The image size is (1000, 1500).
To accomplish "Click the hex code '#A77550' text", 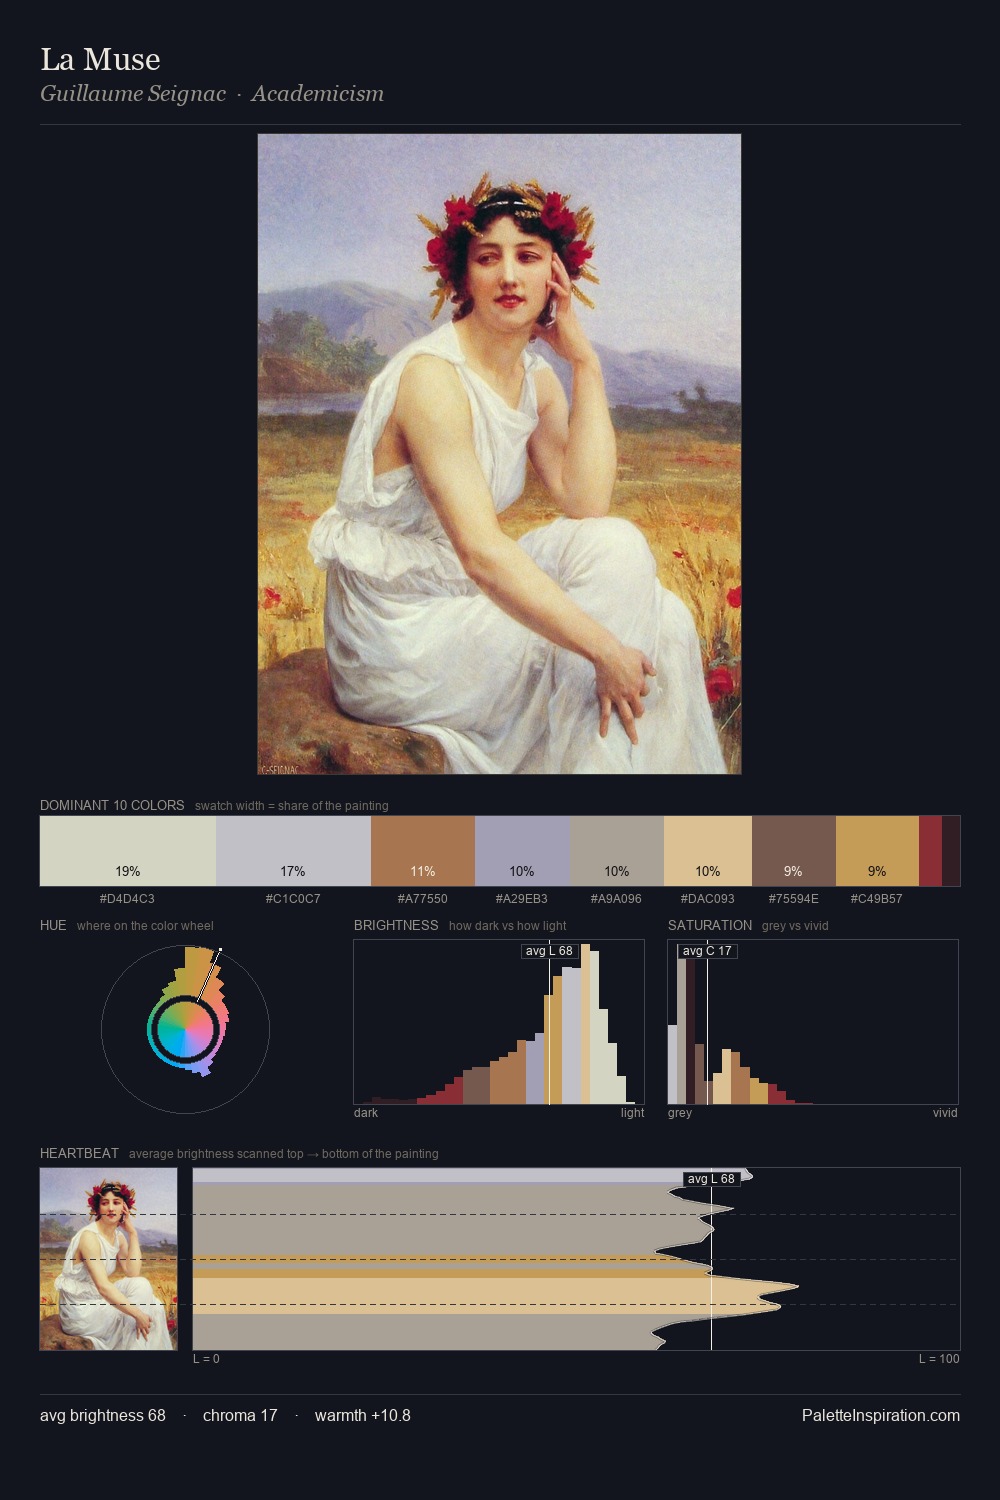I will [423, 898].
